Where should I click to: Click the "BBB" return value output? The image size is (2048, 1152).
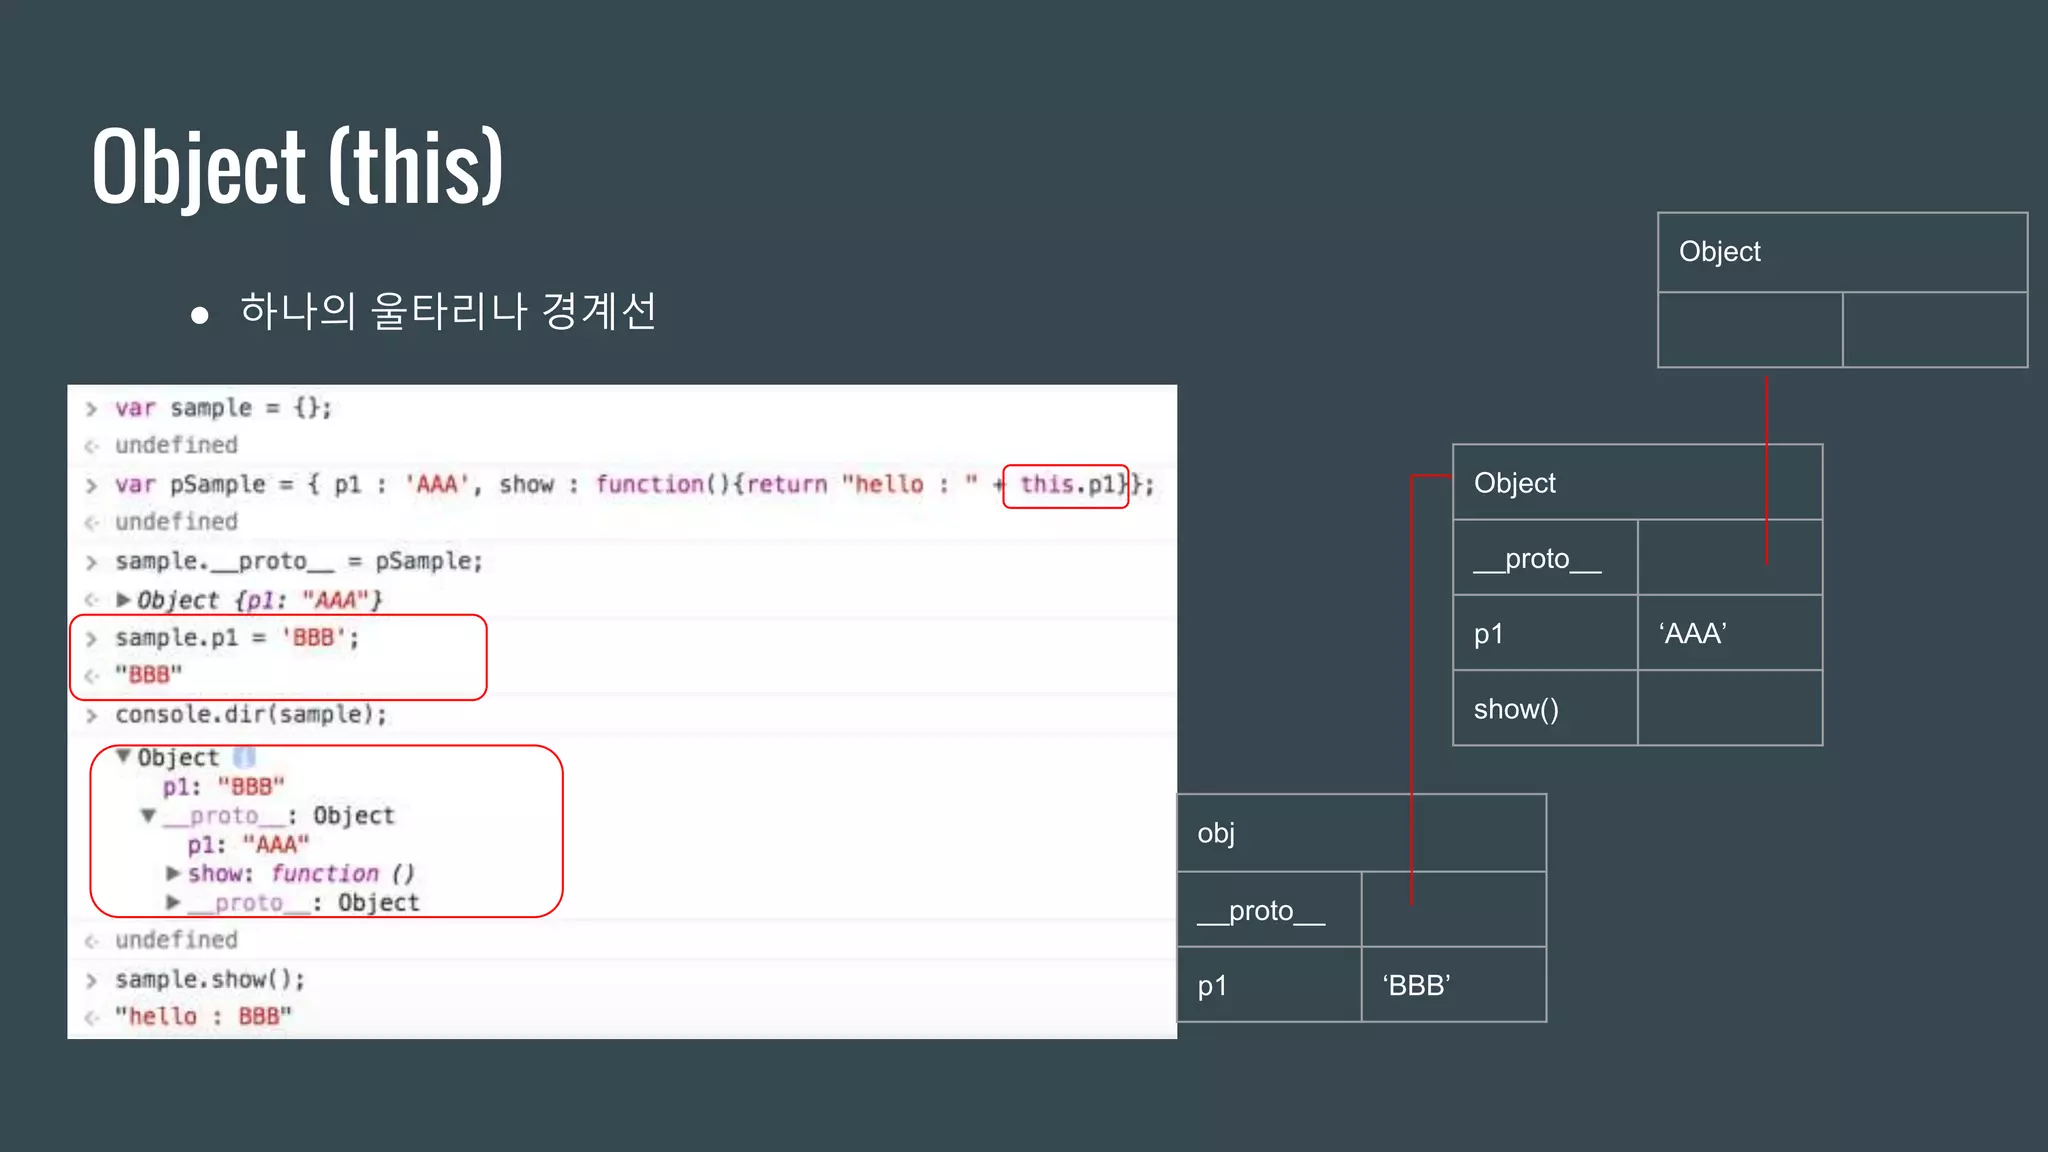(x=149, y=675)
